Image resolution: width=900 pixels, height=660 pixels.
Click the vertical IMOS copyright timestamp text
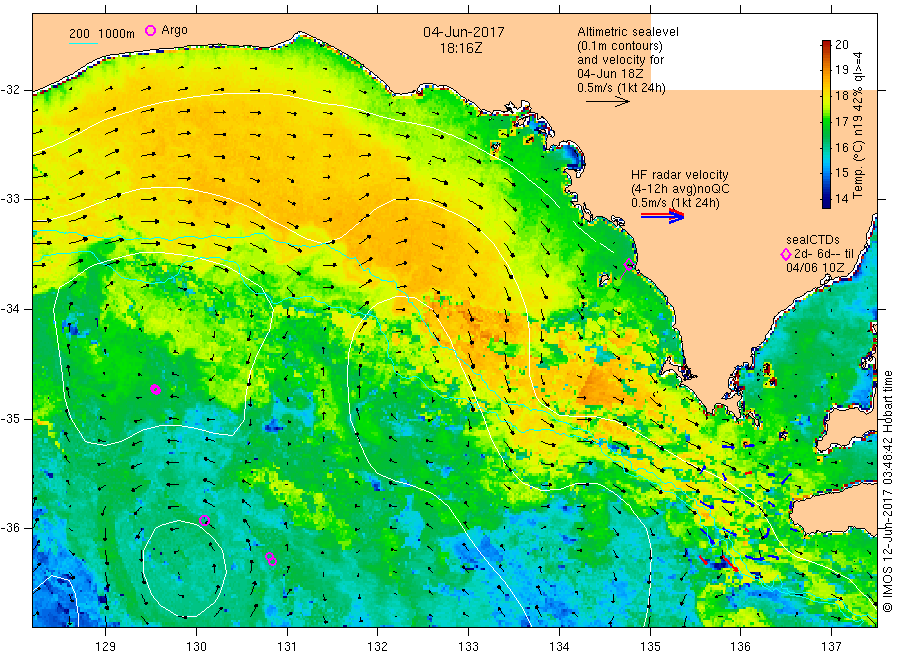[x=888, y=491]
